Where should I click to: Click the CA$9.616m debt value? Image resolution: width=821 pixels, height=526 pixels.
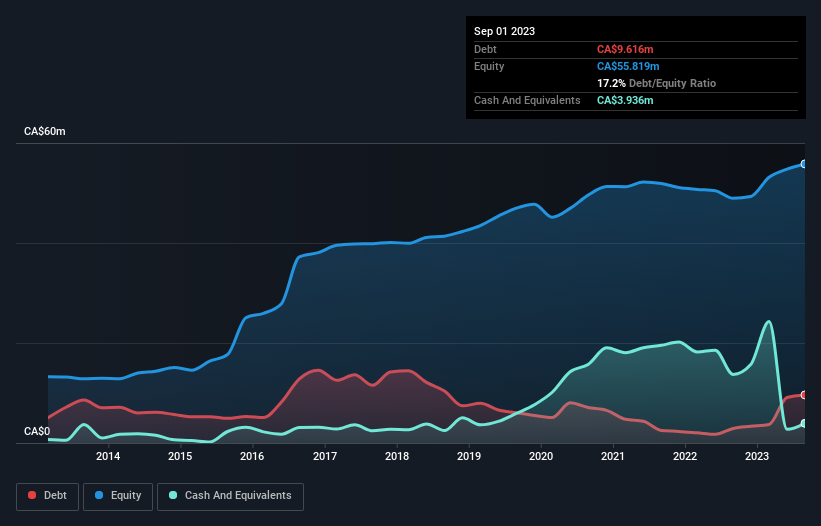point(625,49)
